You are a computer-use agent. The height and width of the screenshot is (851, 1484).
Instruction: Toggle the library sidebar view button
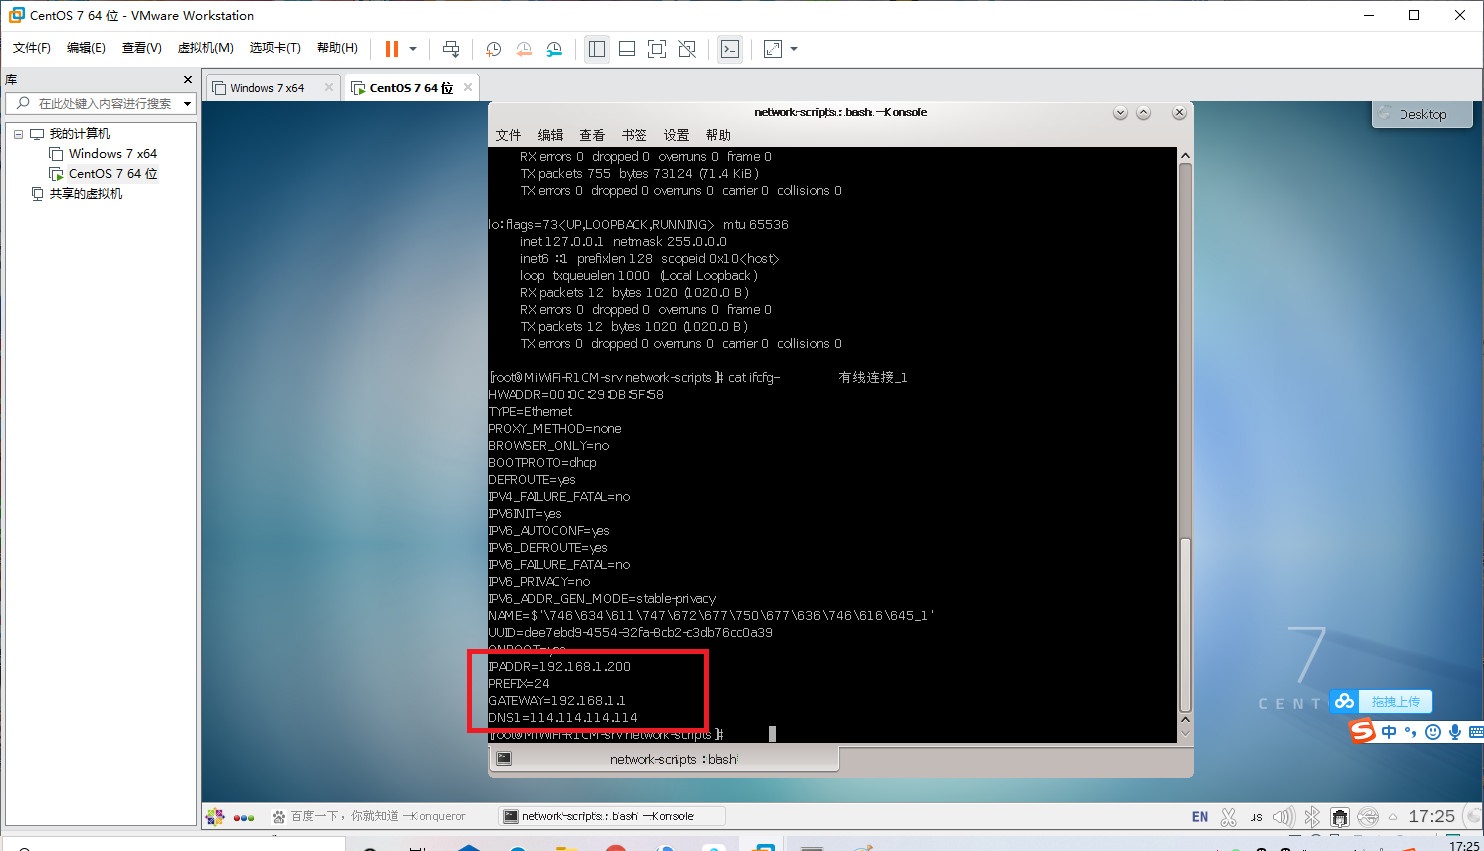click(x=597, y=49)
